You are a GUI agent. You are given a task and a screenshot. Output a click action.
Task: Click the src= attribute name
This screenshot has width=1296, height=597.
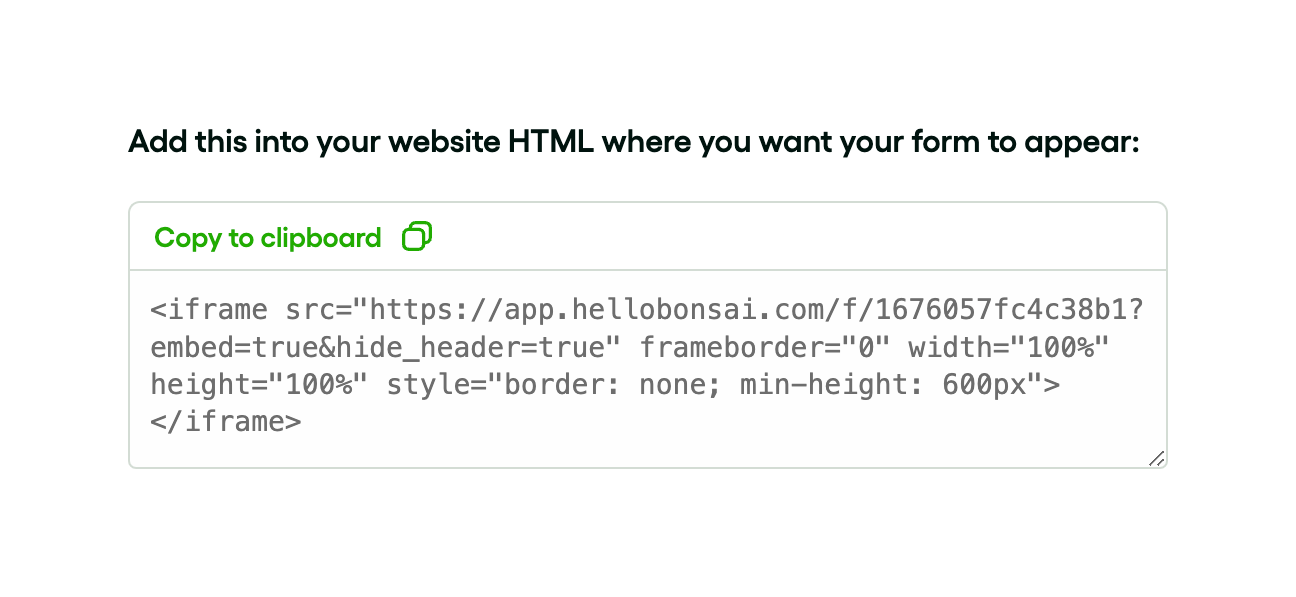pos(319,310)
